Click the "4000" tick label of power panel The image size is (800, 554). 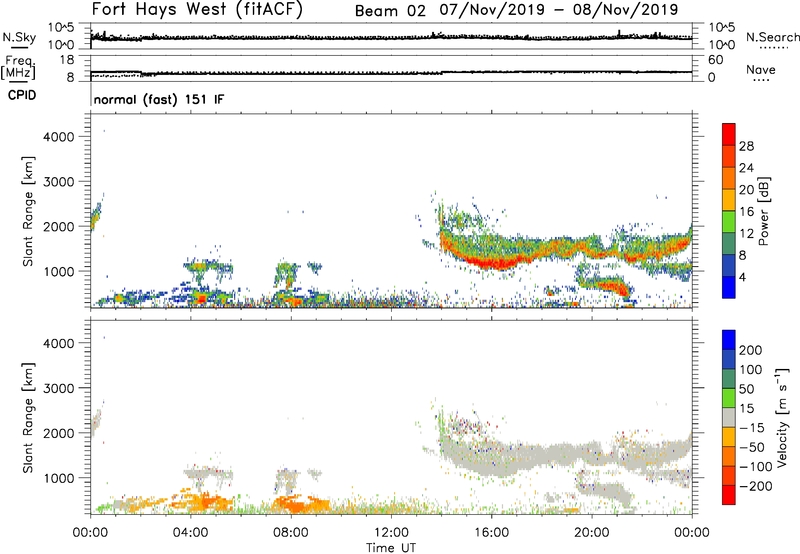tap(59, 137)
